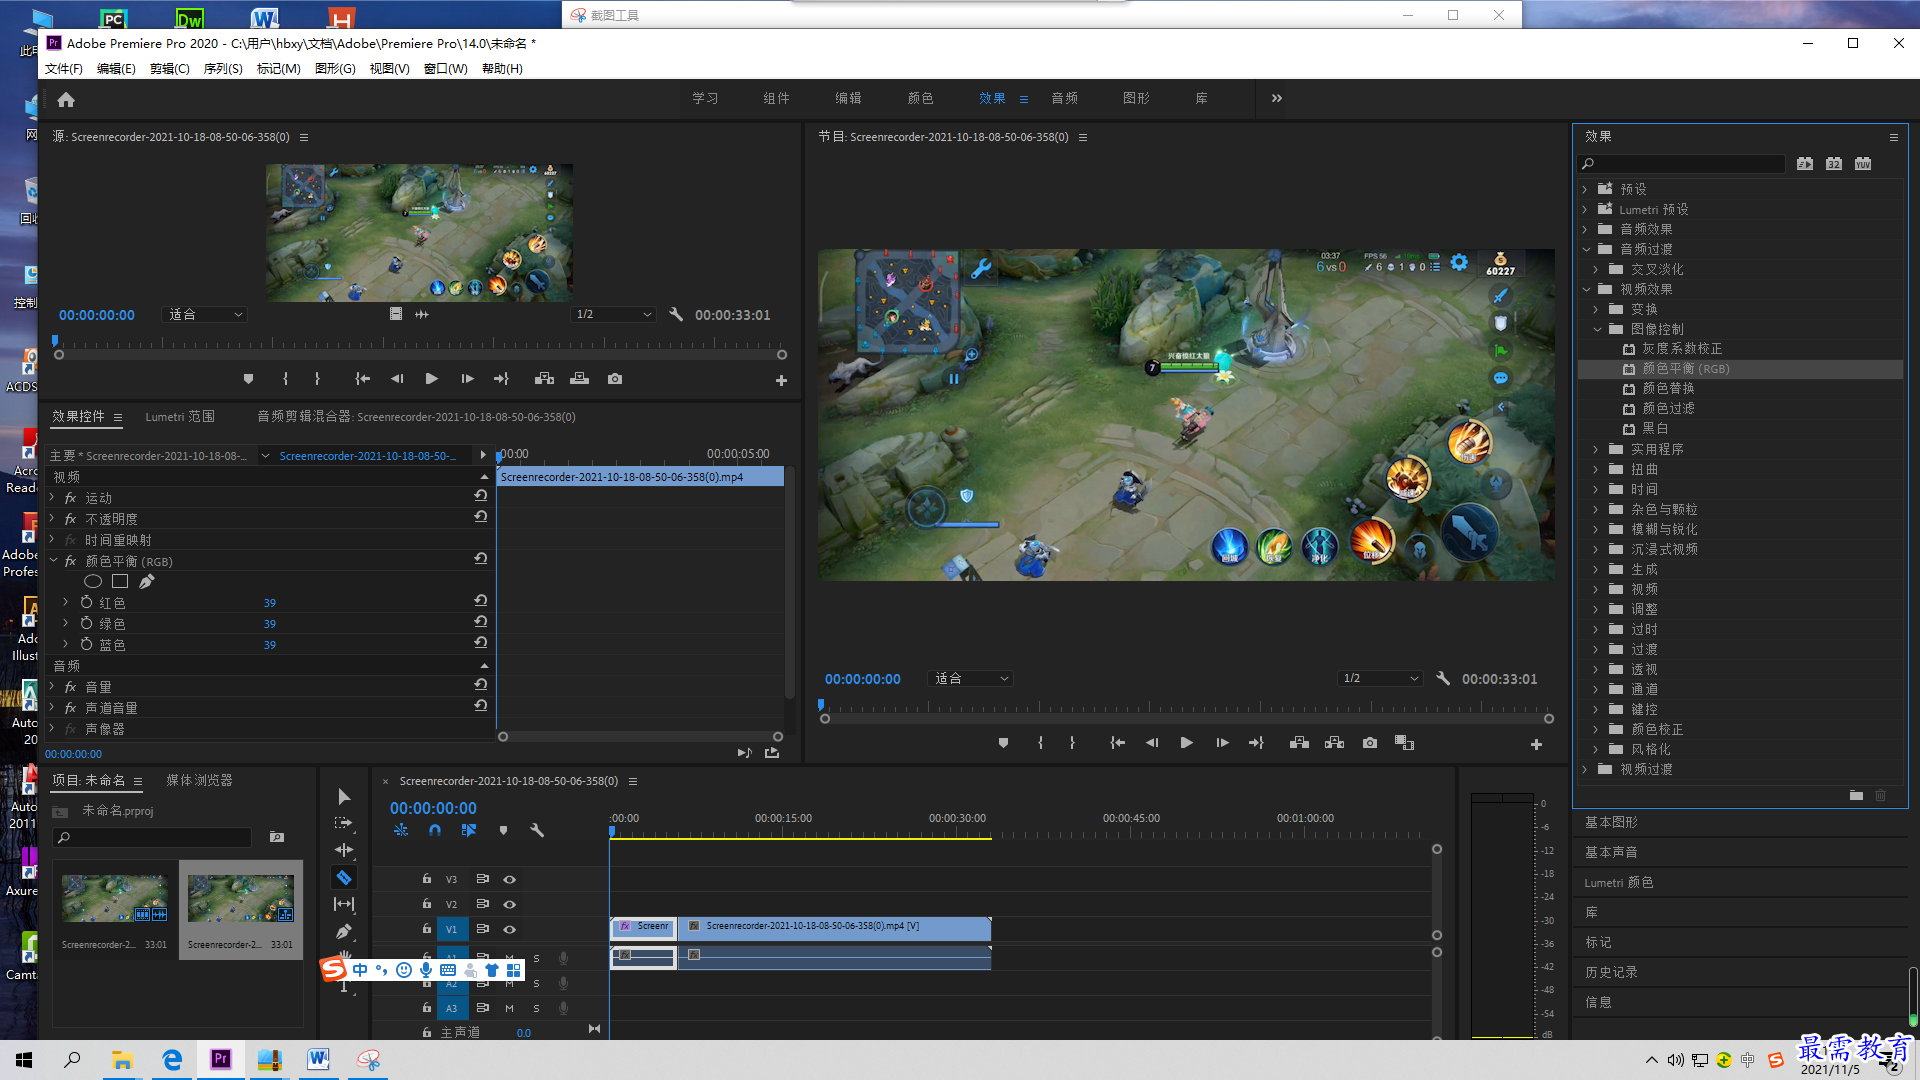Toggle animation stopwatch for 绿色
The height and width of the screenshot is (1080, 1920).
(x=87, y=623)
